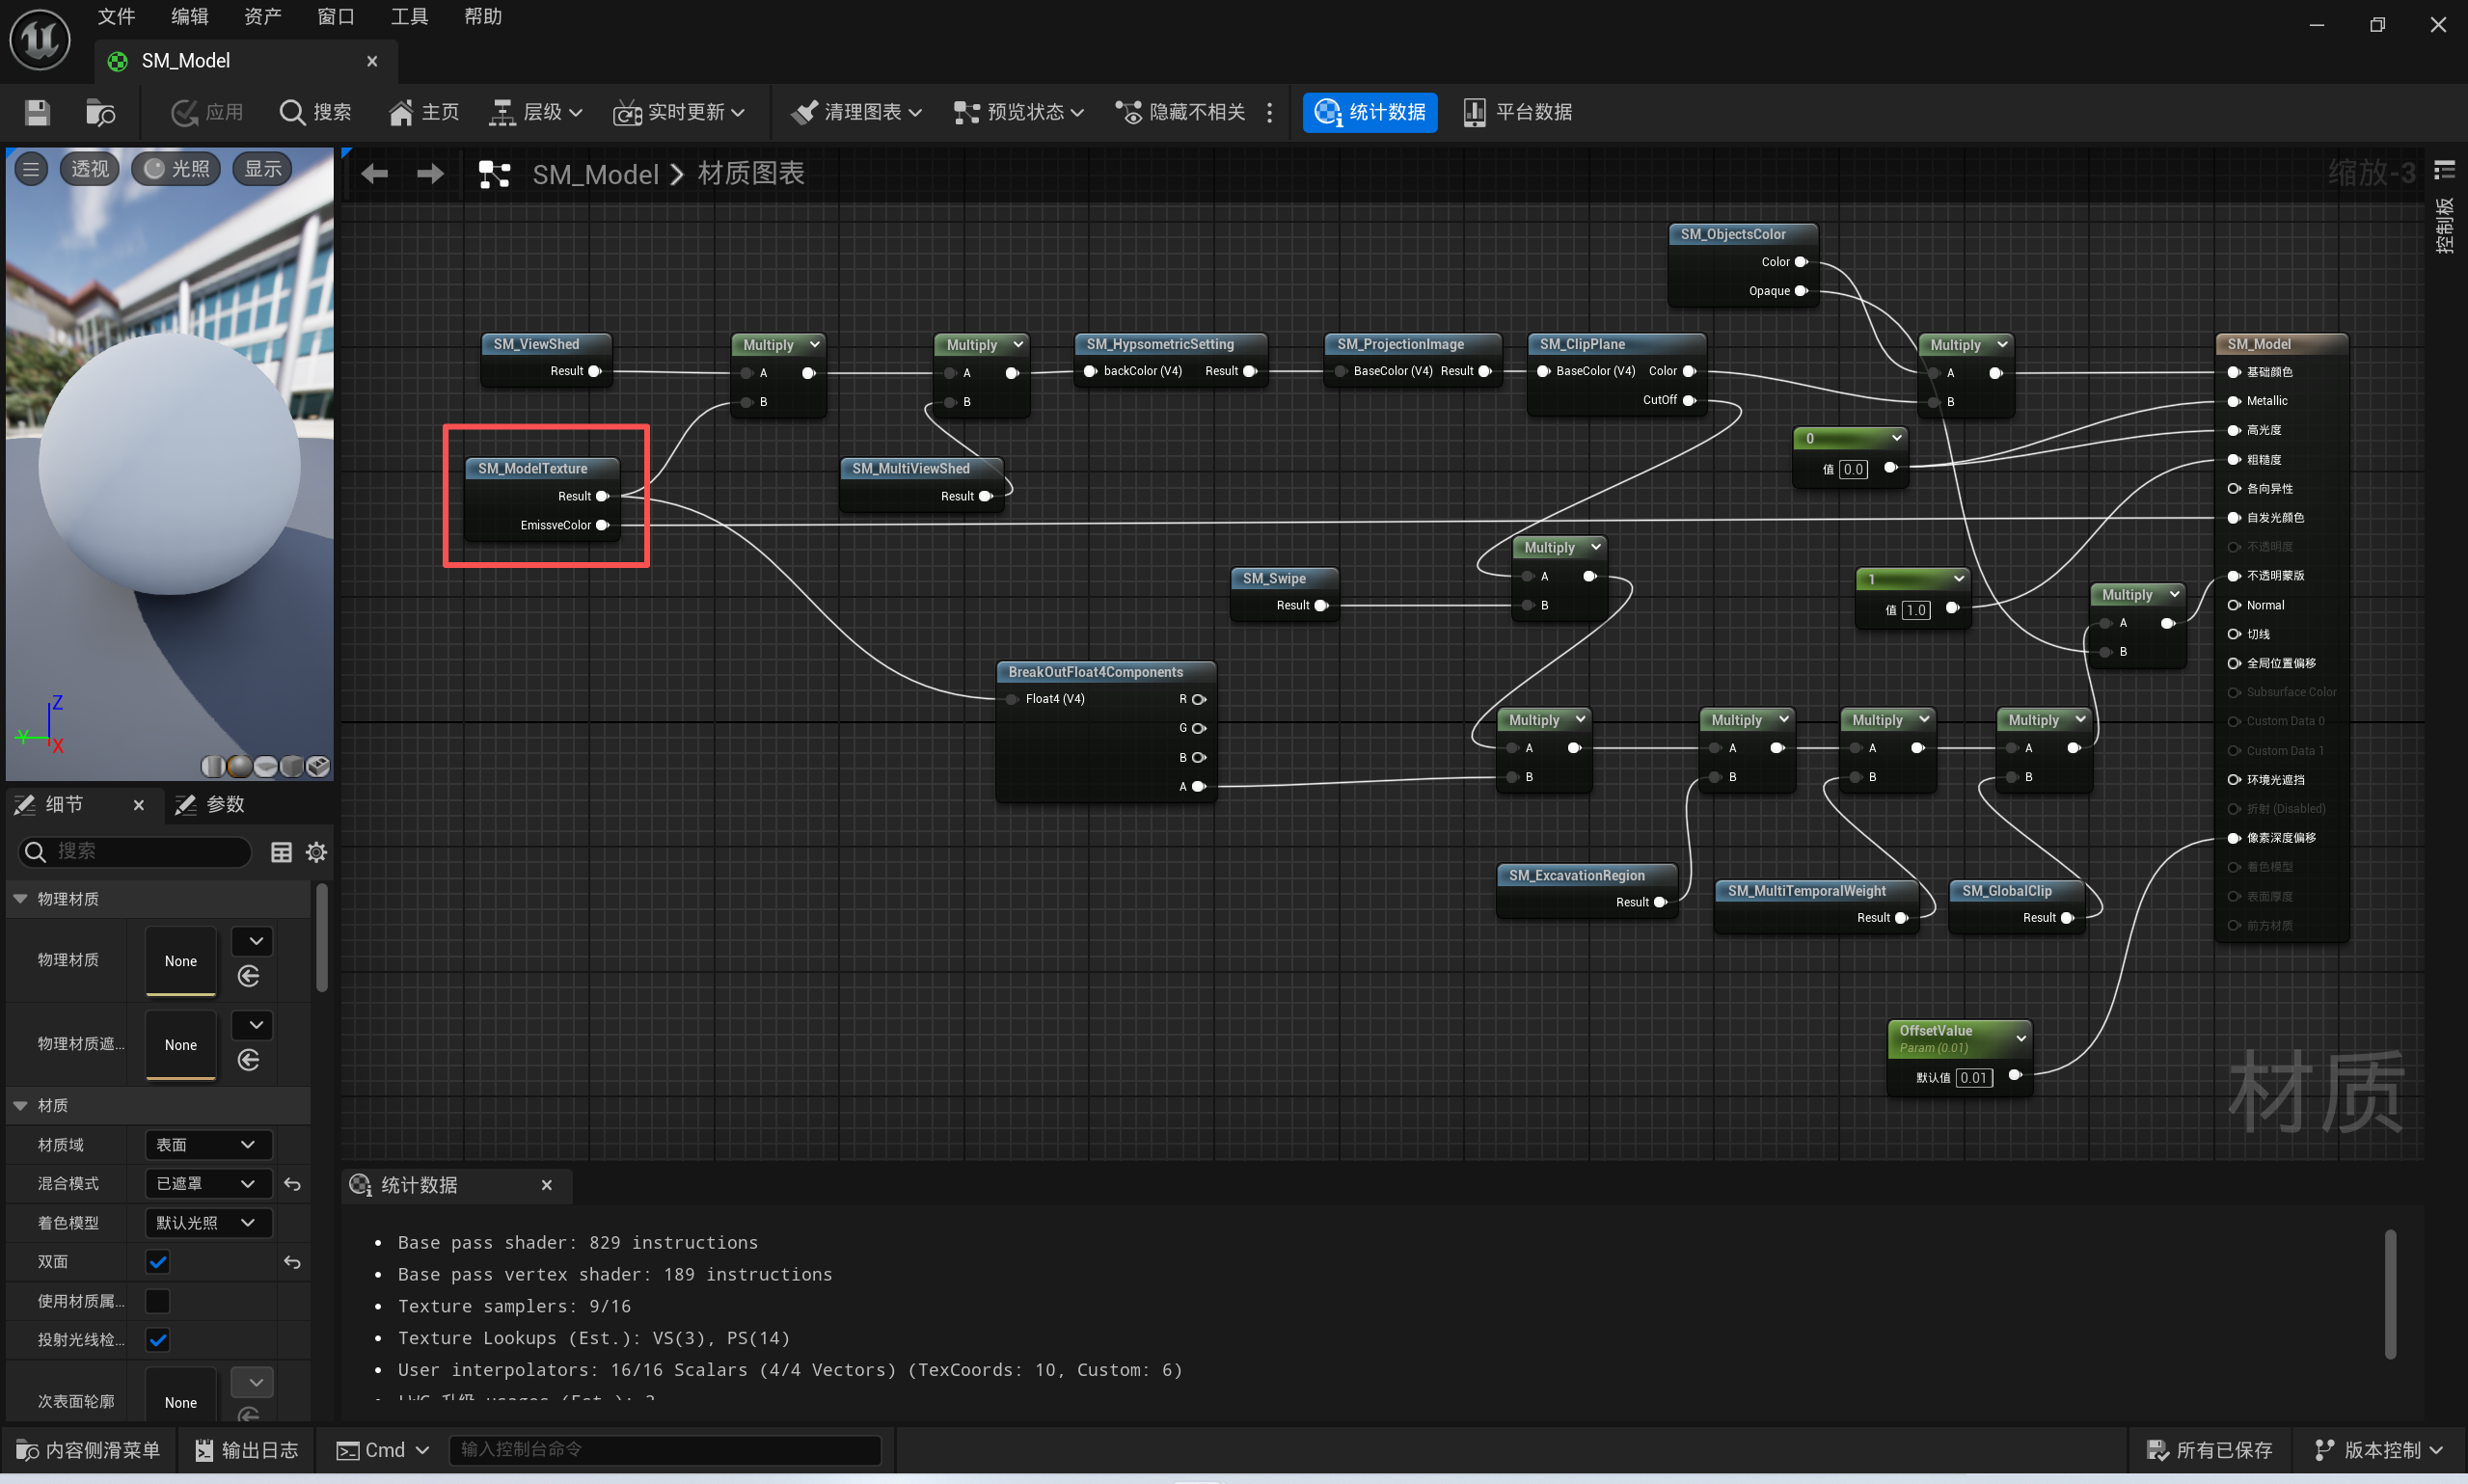Open the 混合模式 blend mode dropdown
The image size is (2468, 1484).
tap(207, 1184)
